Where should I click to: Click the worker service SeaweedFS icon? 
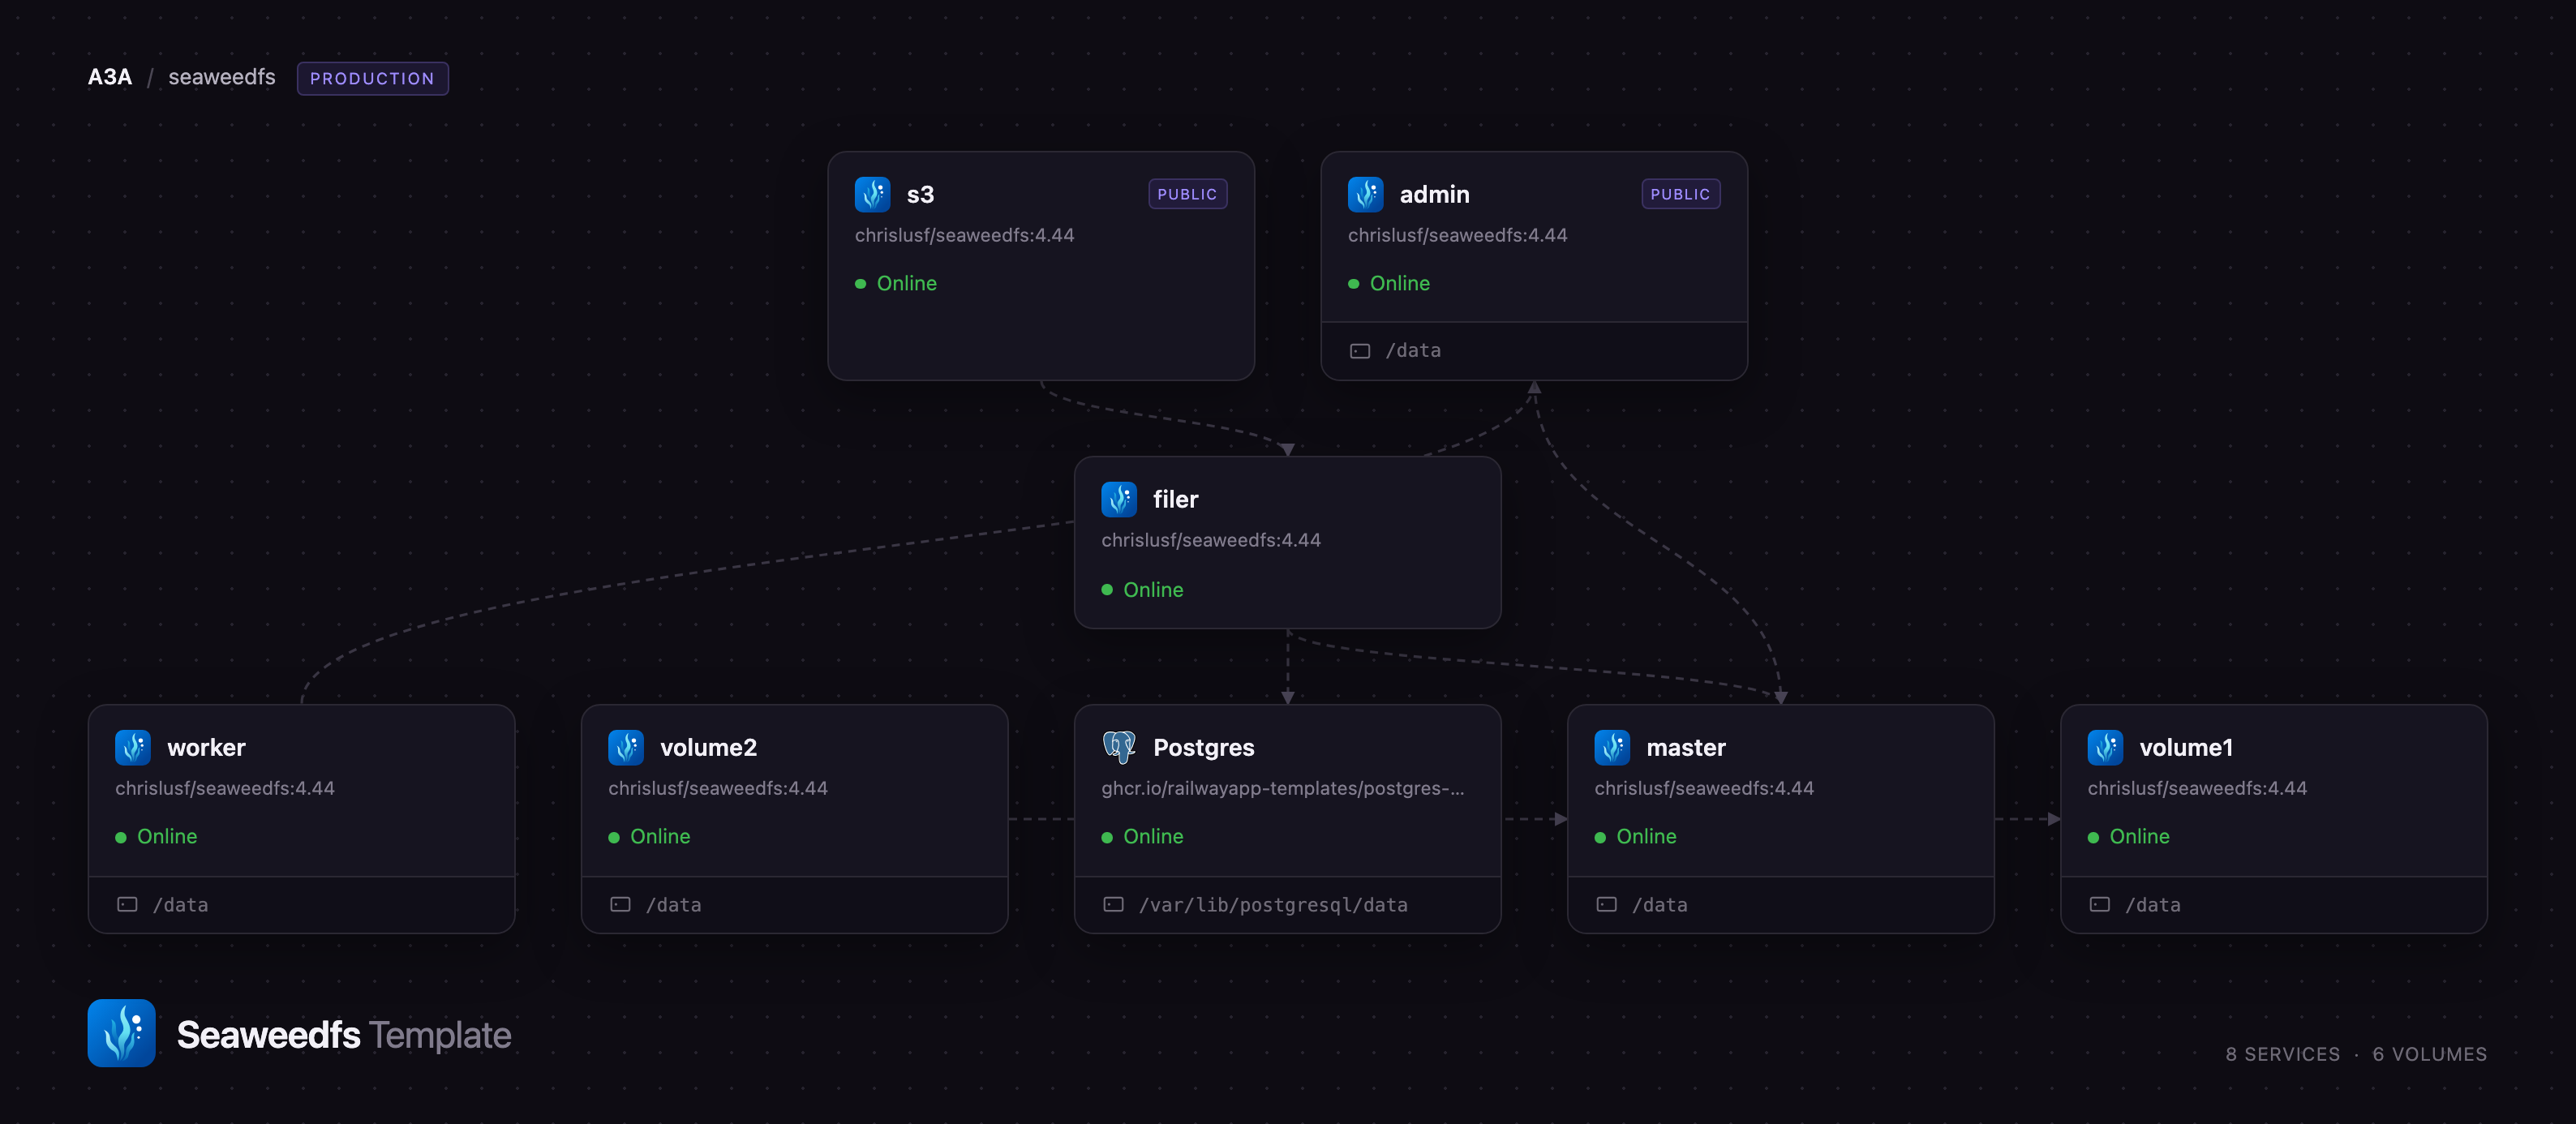[133, 747]
